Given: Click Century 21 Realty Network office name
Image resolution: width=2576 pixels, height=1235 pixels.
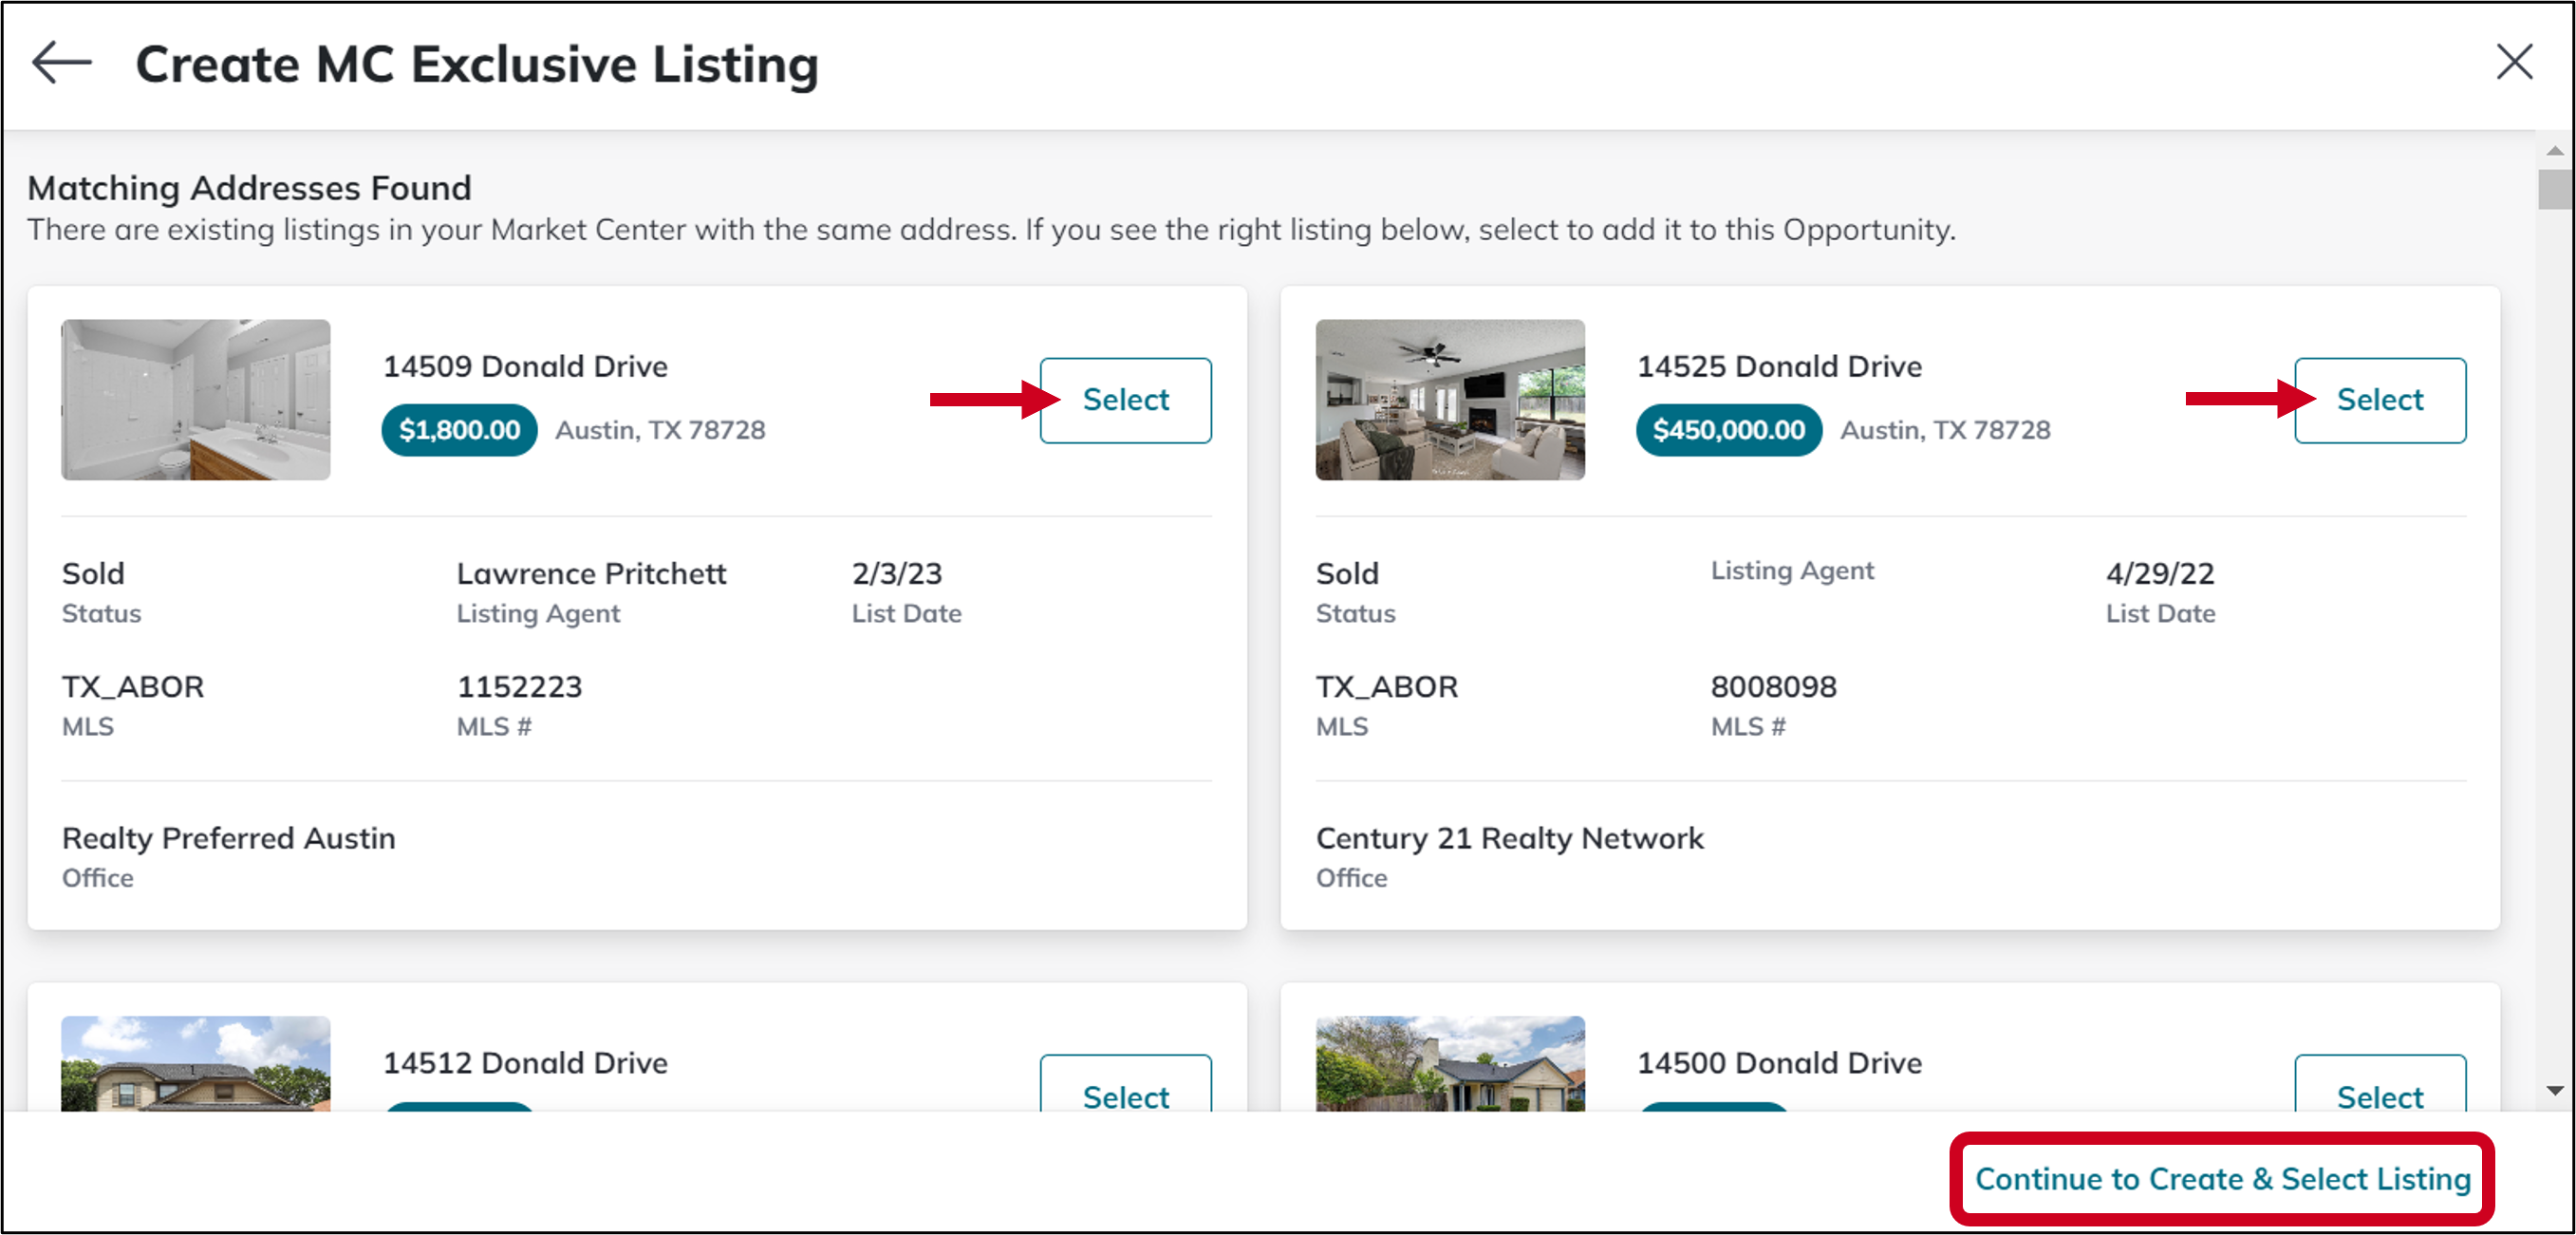Looking at the screenshot, I should 1509,838.
